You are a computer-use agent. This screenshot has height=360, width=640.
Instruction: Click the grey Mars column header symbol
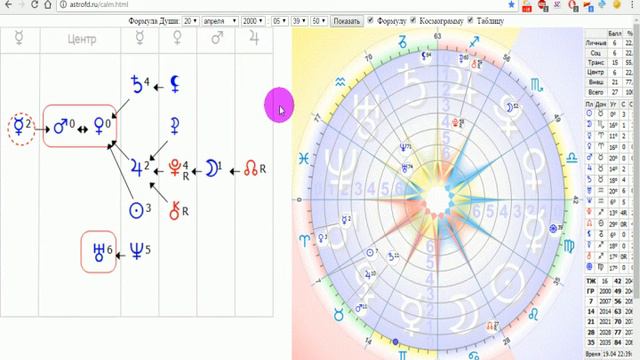(217, 38)
